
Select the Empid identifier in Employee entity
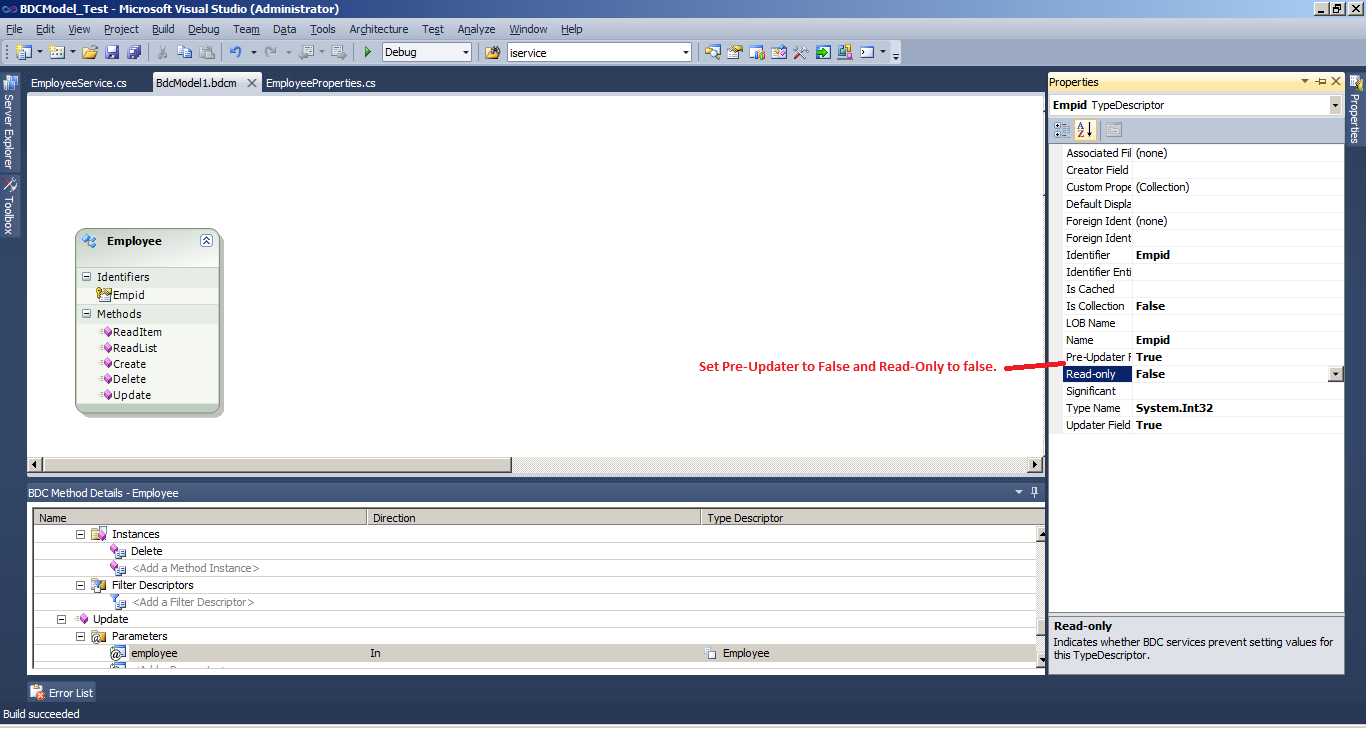(x=128, y=295)
